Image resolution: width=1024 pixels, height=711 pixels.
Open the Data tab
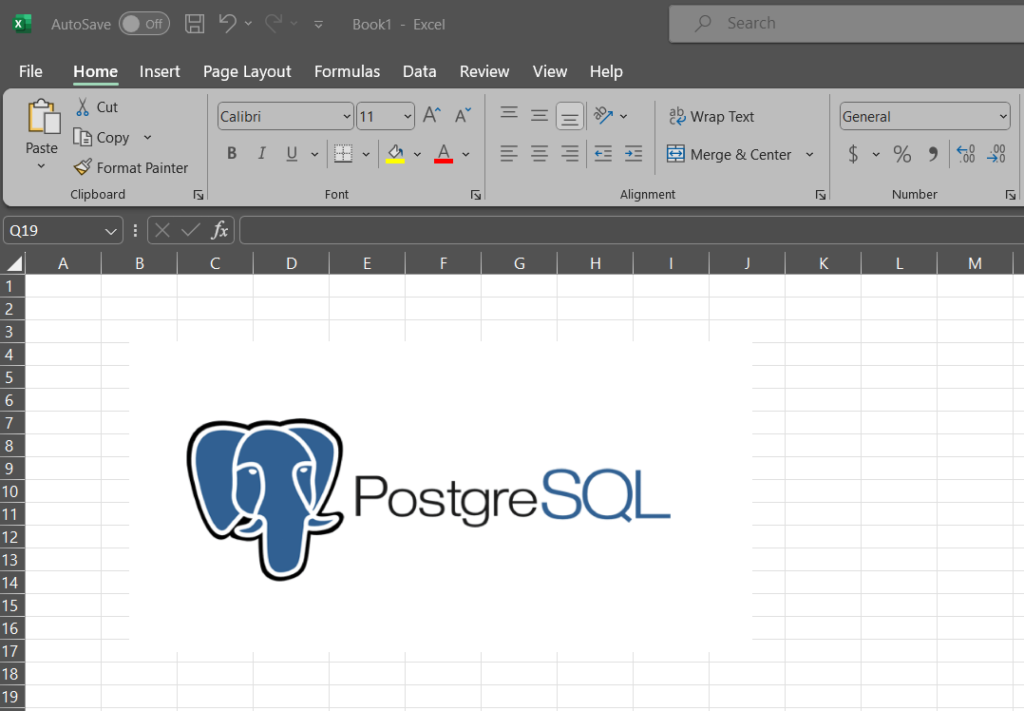[419, 71]
